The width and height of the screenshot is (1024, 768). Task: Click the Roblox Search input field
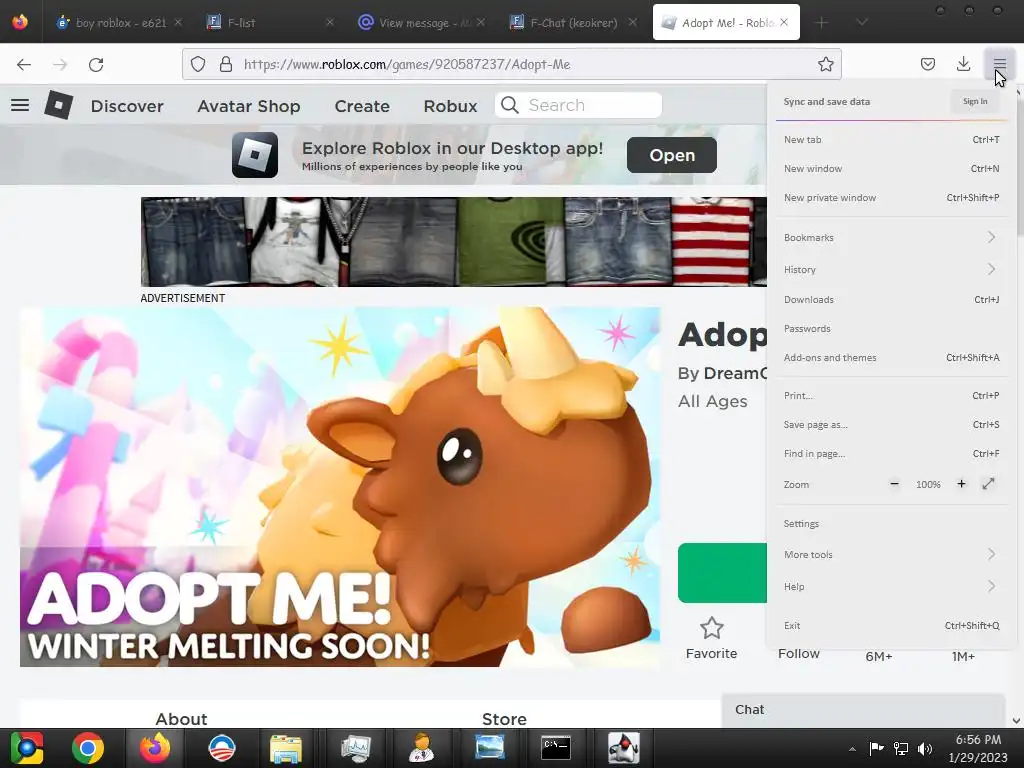click(x=579, y=105)
